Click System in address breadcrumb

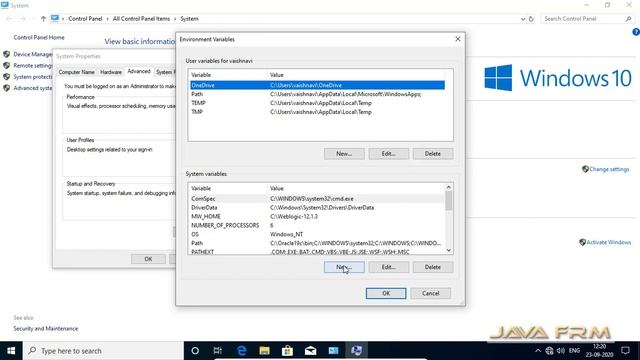coord(189,19)
